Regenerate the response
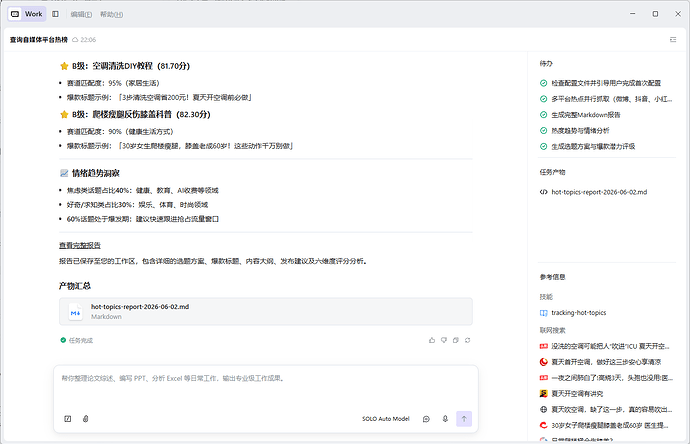The width and height of the screenshot is (690, 444). point(467,340)
